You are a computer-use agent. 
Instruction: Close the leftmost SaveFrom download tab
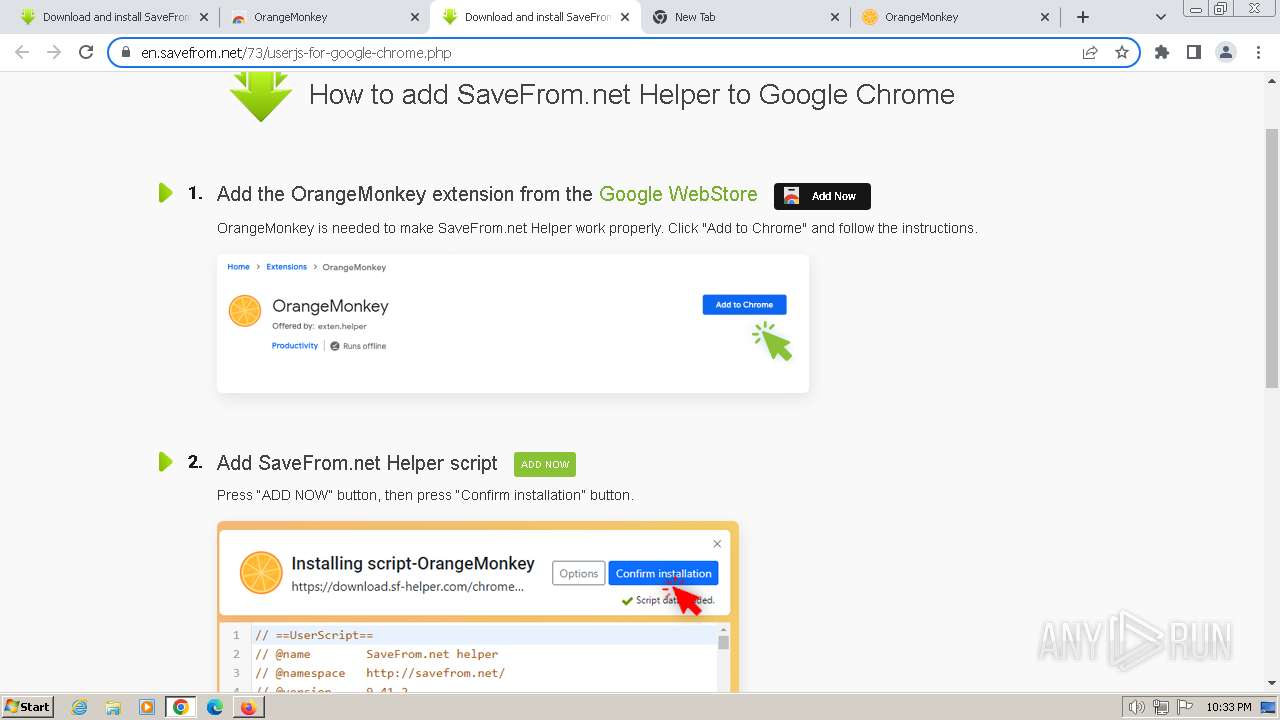(204, 17)
